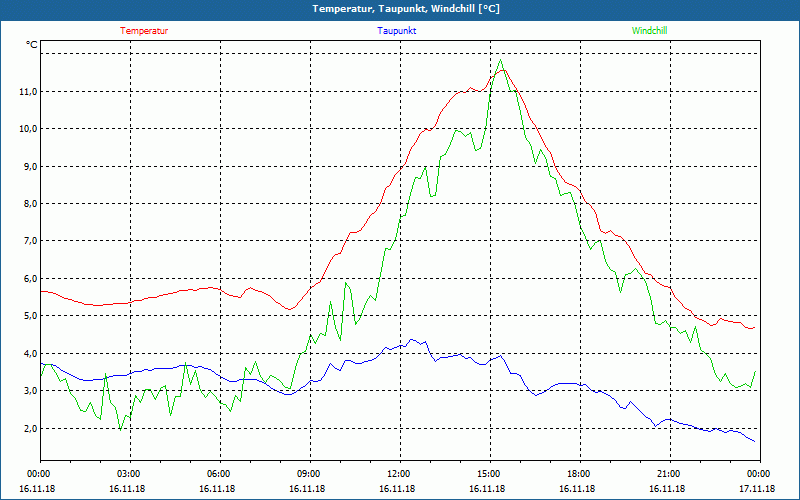Select the 6,0 y-axis value label

click(27, 279)
